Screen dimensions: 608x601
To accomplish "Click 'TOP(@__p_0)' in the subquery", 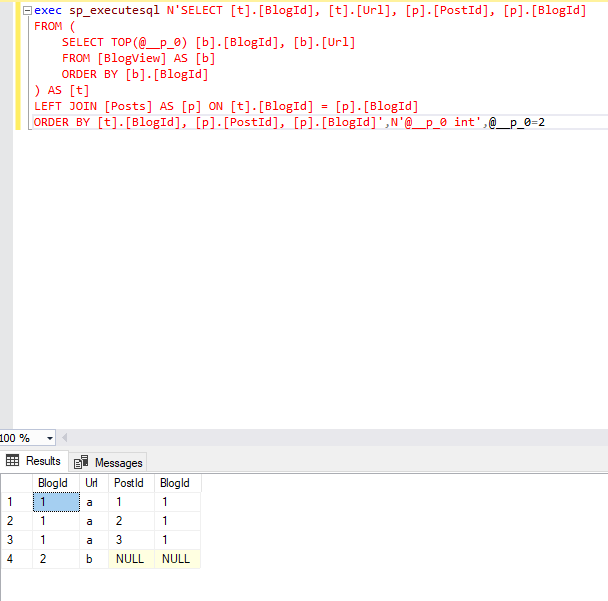I will (149, 42).
